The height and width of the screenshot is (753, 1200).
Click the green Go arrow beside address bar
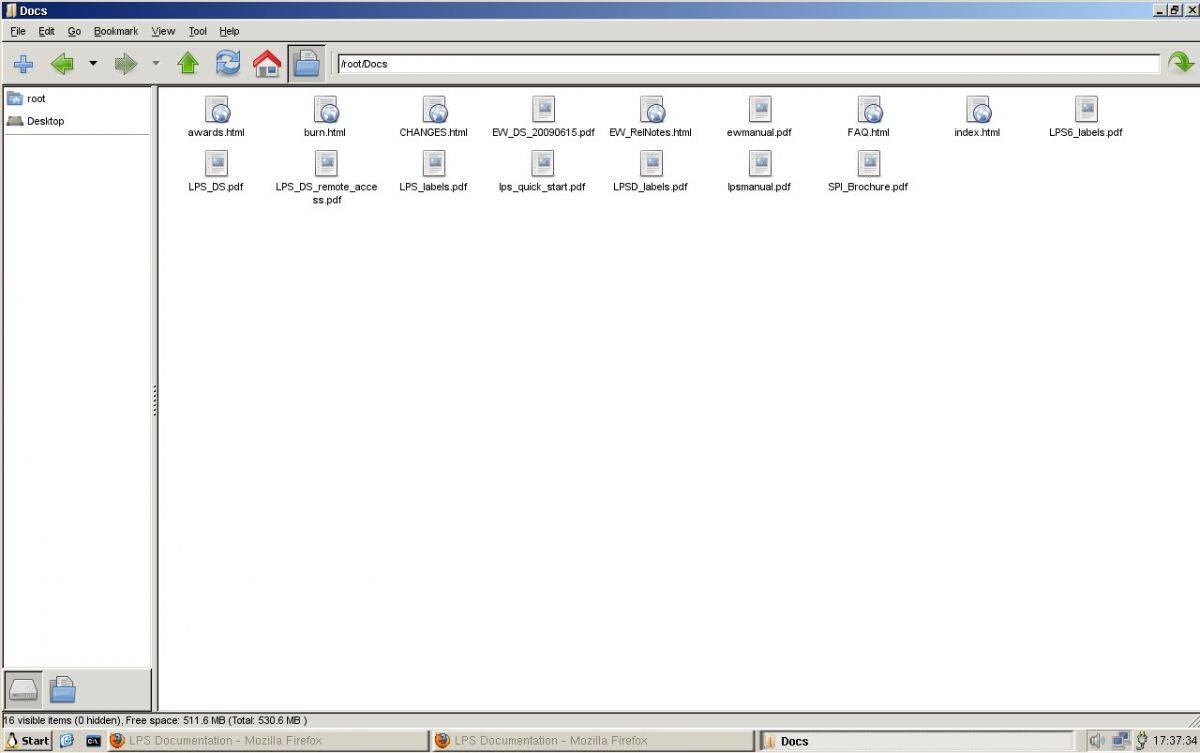1181,63
